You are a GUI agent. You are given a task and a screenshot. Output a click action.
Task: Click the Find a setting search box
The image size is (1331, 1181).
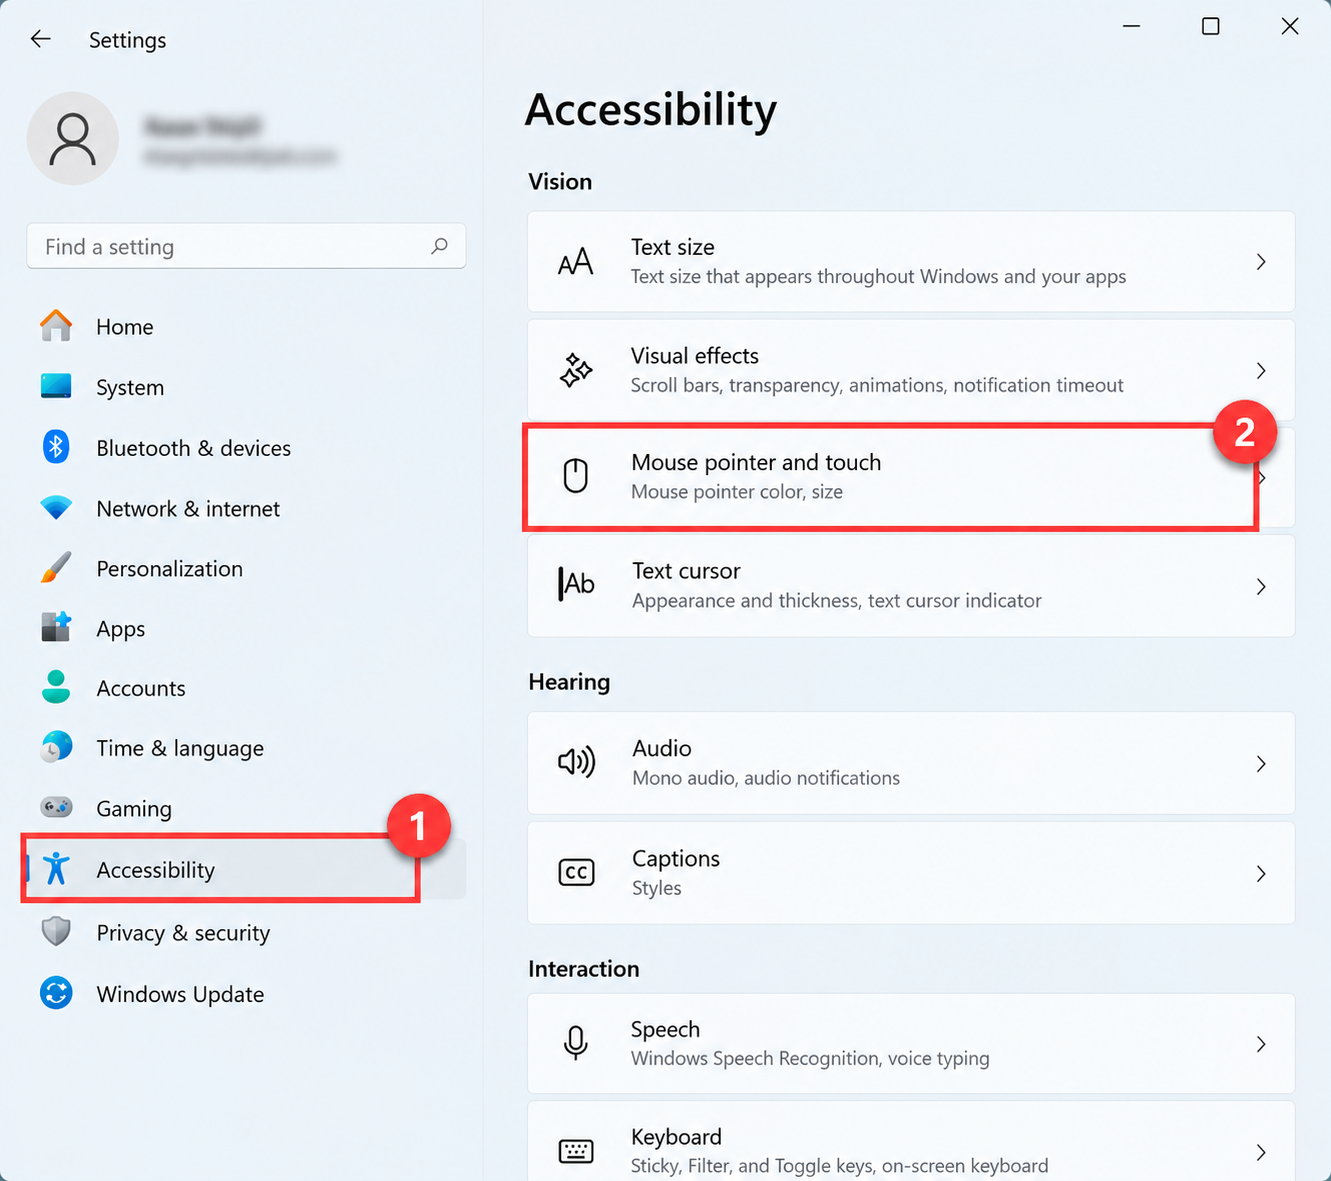click(246, 246)
